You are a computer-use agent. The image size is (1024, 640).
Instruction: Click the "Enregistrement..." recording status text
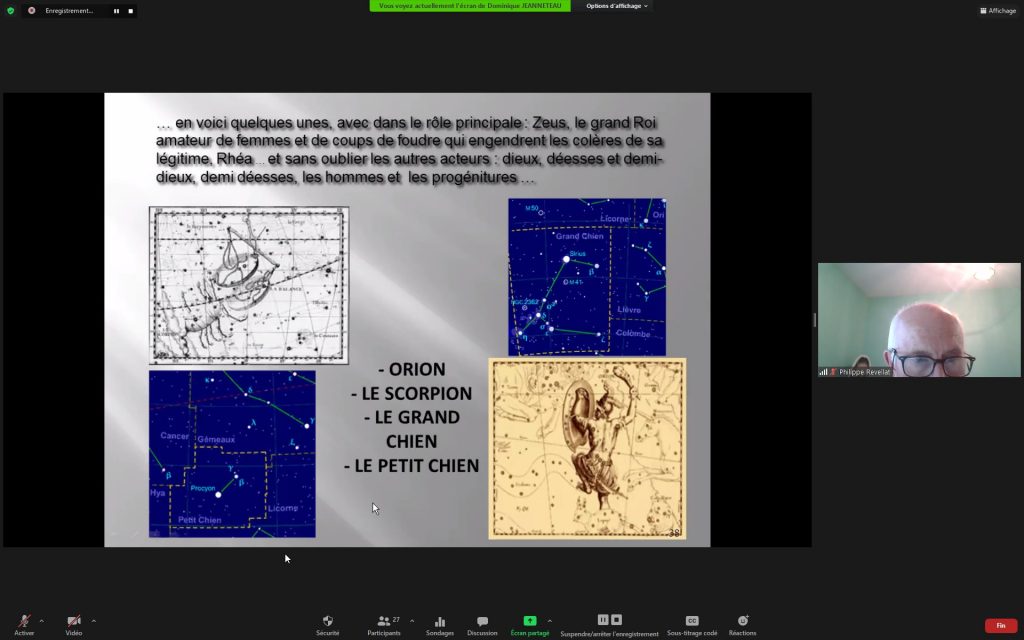[69, 11]
